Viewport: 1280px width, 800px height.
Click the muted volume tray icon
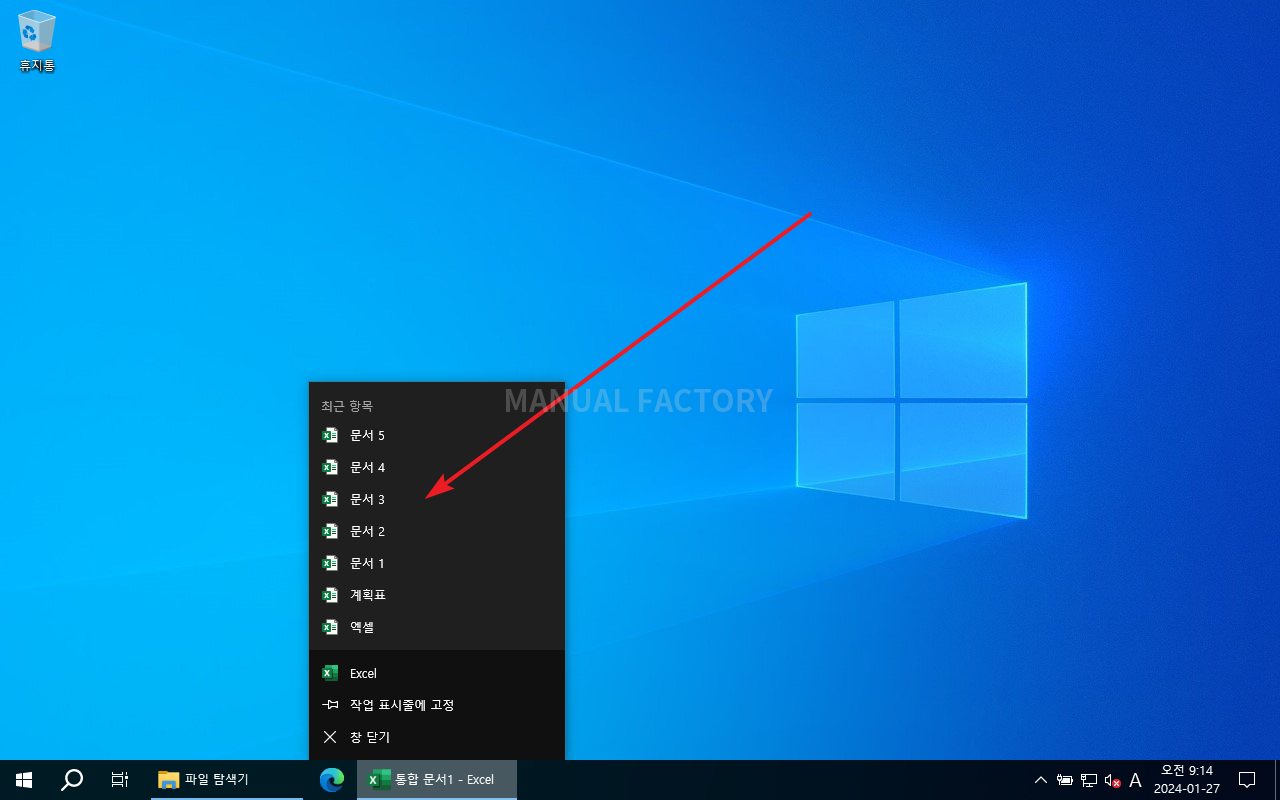click(1112, 780)
